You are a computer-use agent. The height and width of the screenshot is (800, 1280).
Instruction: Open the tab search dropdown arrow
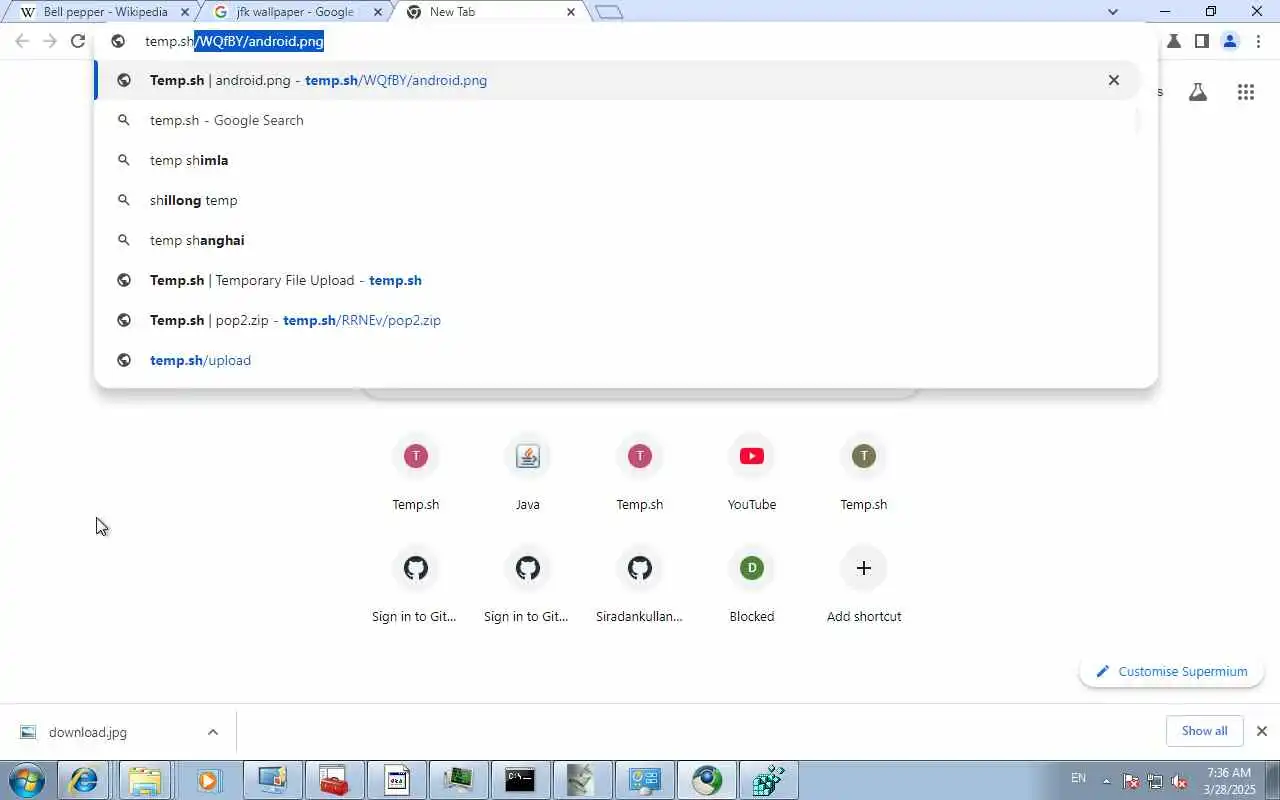point(1113,12)
